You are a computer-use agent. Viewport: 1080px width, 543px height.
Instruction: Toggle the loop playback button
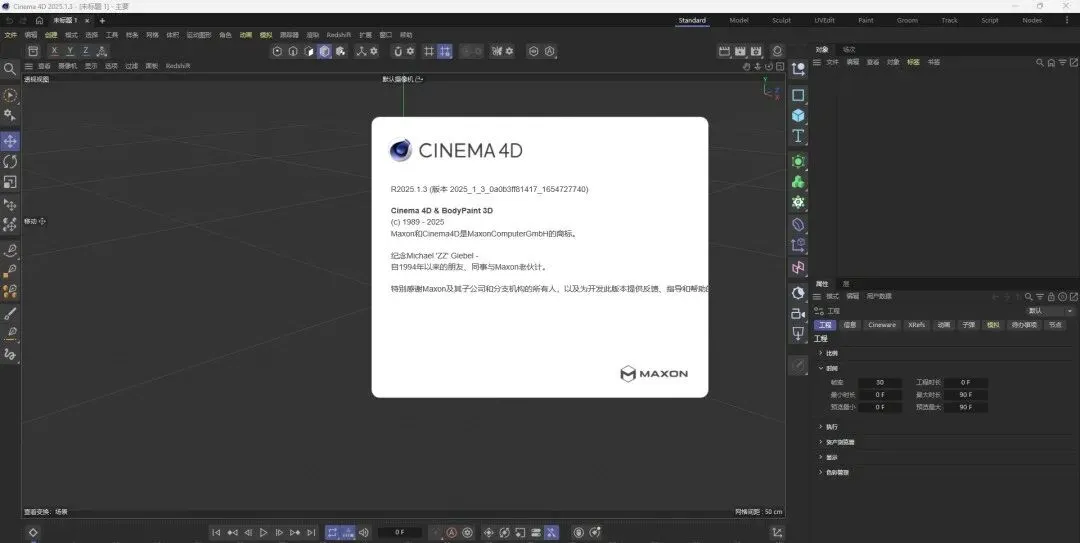(332, 533)
